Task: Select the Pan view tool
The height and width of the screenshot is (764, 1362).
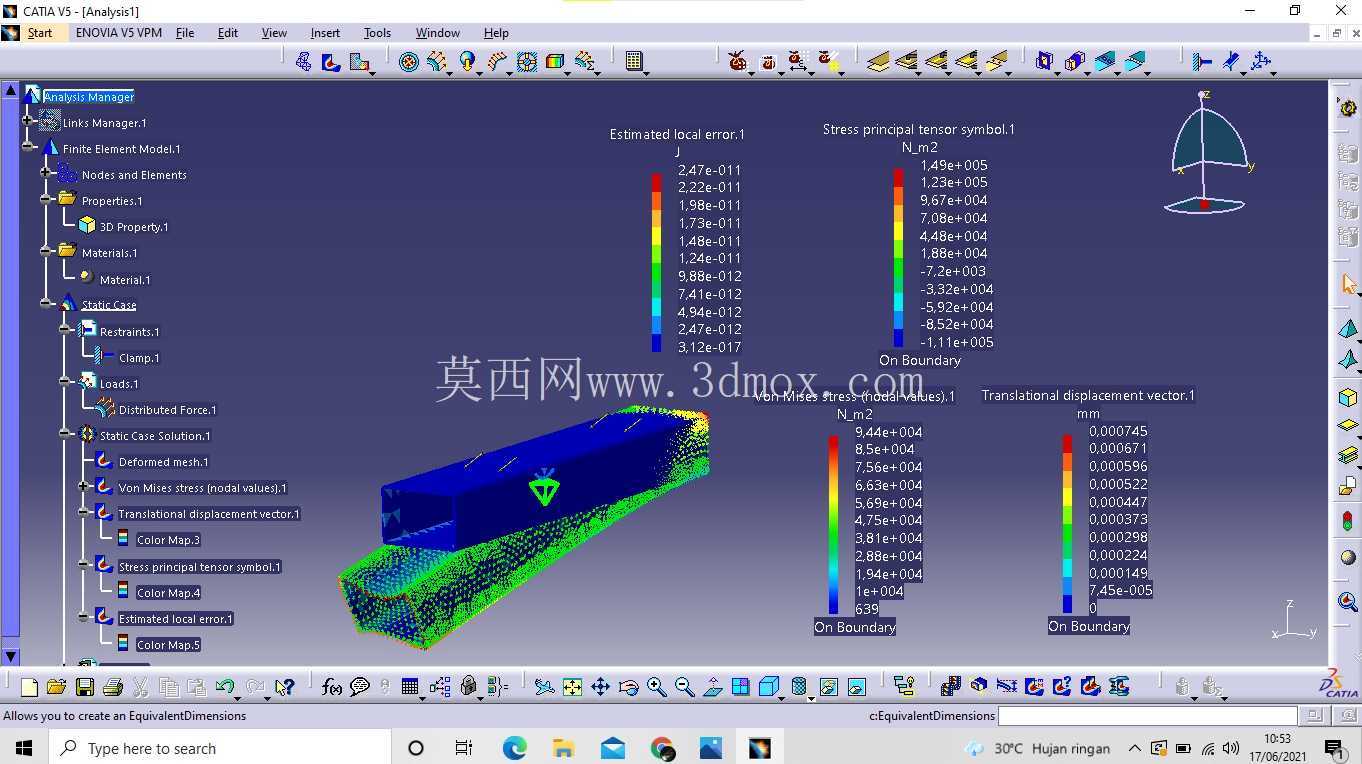Action: (600, 687)
